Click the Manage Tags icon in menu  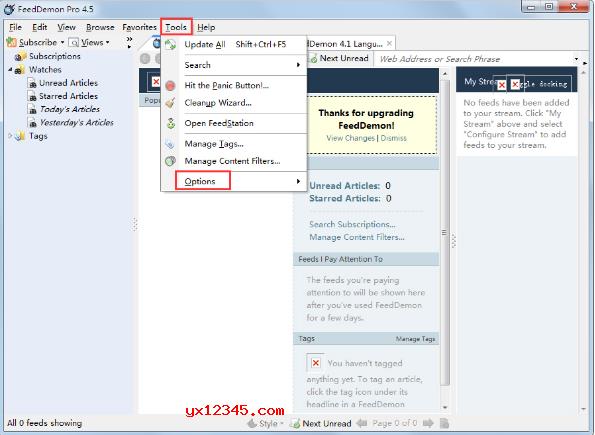pyautogui.click(x=170, y=143)
